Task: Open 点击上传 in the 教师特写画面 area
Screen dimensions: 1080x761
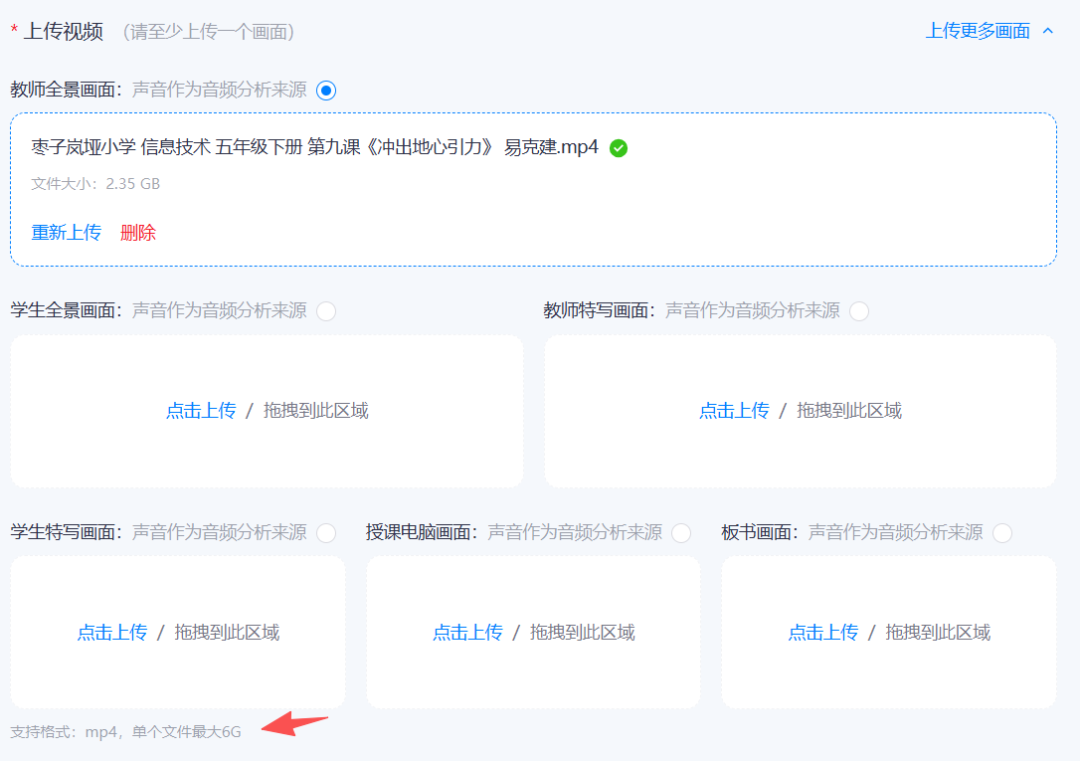Action: [x=735, y=410]
